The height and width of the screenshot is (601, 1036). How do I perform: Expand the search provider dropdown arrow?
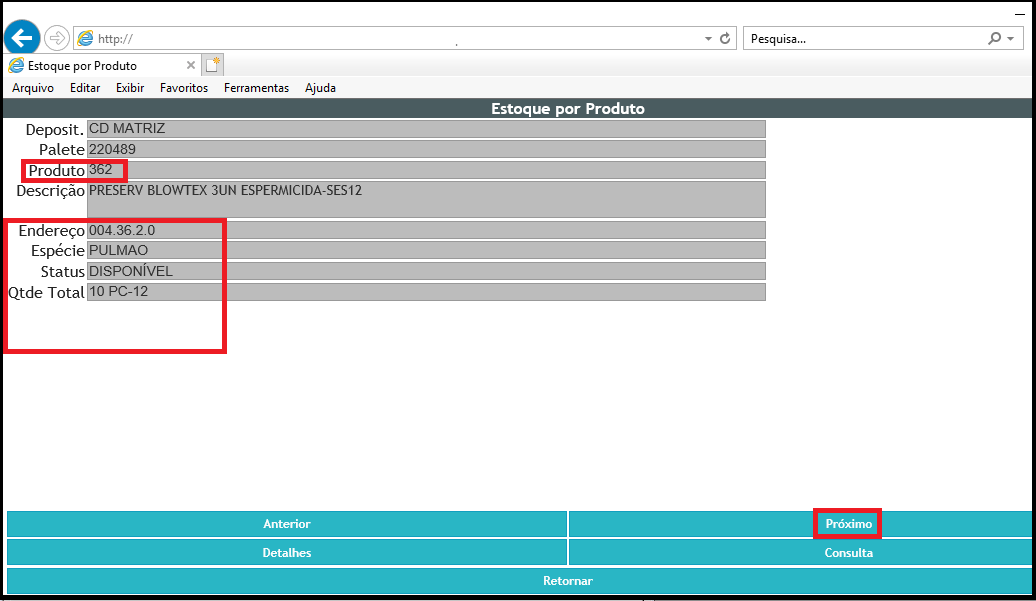pyautogui.click(x=1011, y=39)
